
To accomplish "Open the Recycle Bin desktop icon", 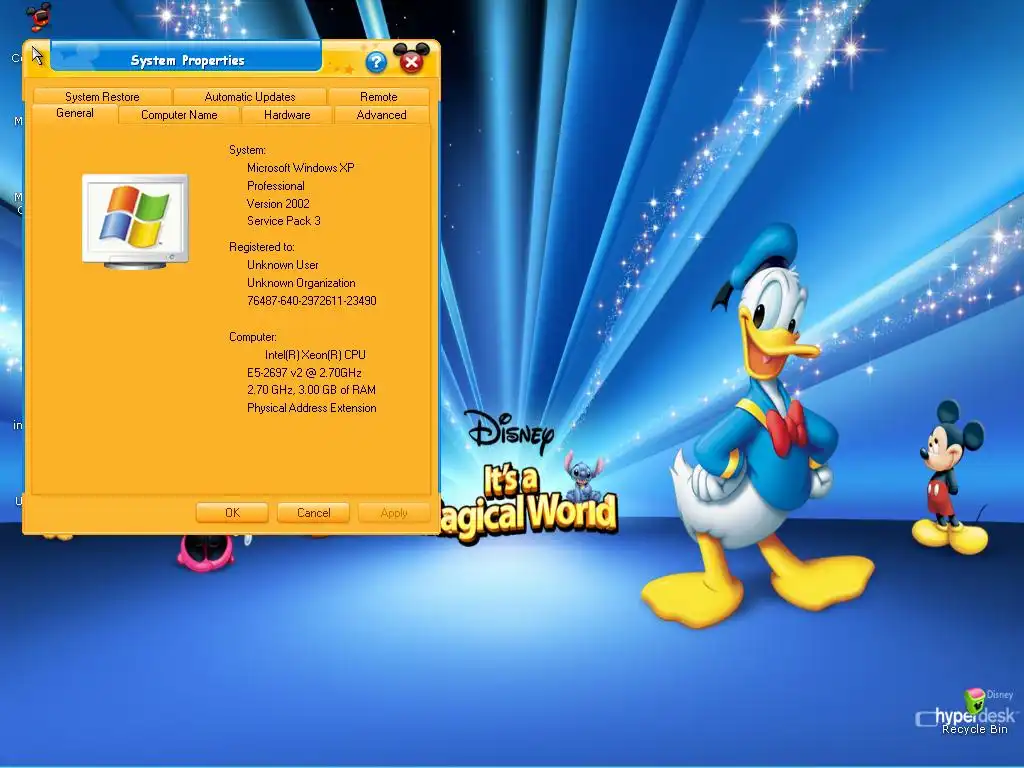I will tap(974, 712).
